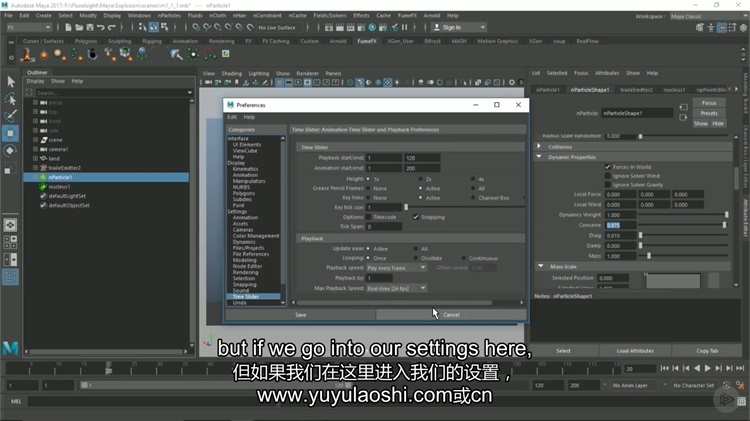Click the Copy Tab button

(x=707, y=351)
